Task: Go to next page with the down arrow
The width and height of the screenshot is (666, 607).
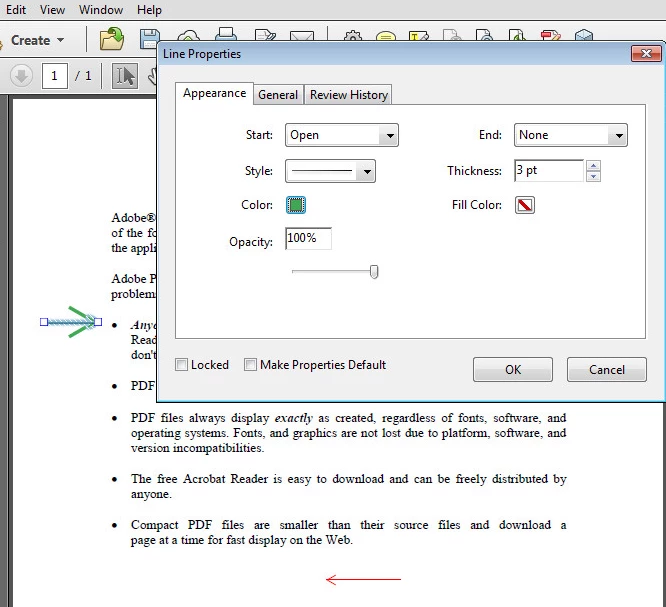Action: [x=21, y=76]
